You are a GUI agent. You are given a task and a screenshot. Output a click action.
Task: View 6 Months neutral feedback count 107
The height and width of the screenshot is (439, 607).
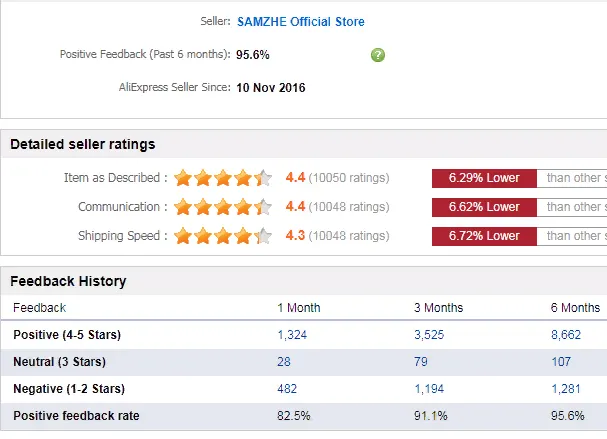pos(562,361)
